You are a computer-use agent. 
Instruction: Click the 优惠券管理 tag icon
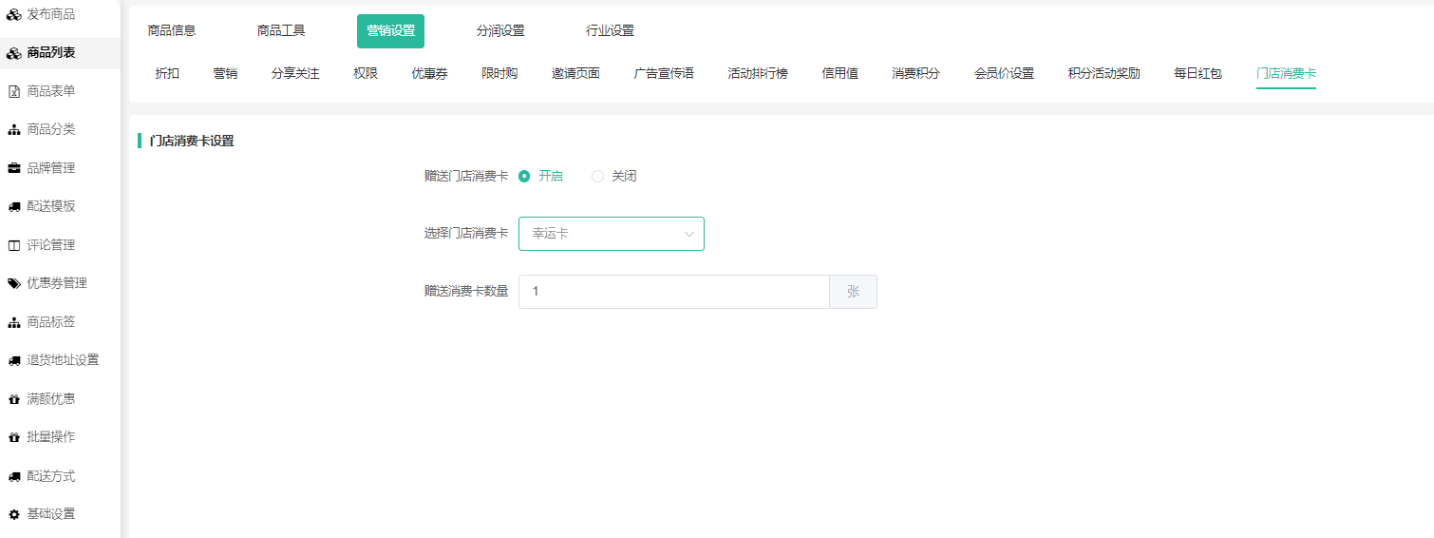(14, 284)
